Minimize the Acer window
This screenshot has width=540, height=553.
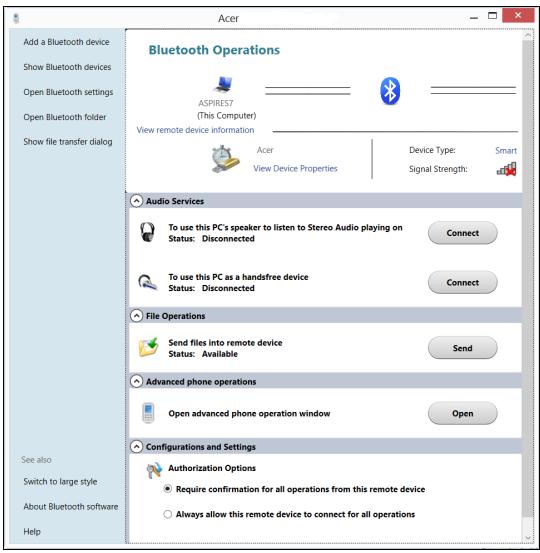click(x=474, y=17)
